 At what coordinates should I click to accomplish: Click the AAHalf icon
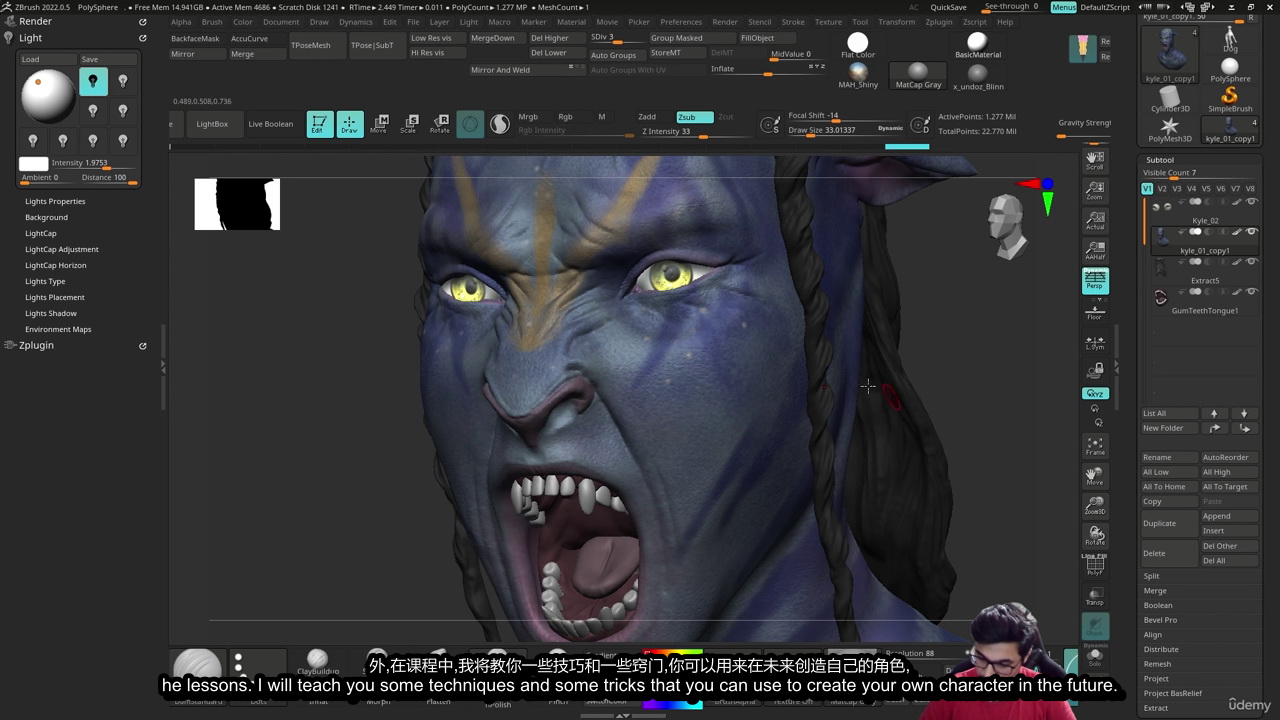pyautogui.click(x=1095, y=251)
